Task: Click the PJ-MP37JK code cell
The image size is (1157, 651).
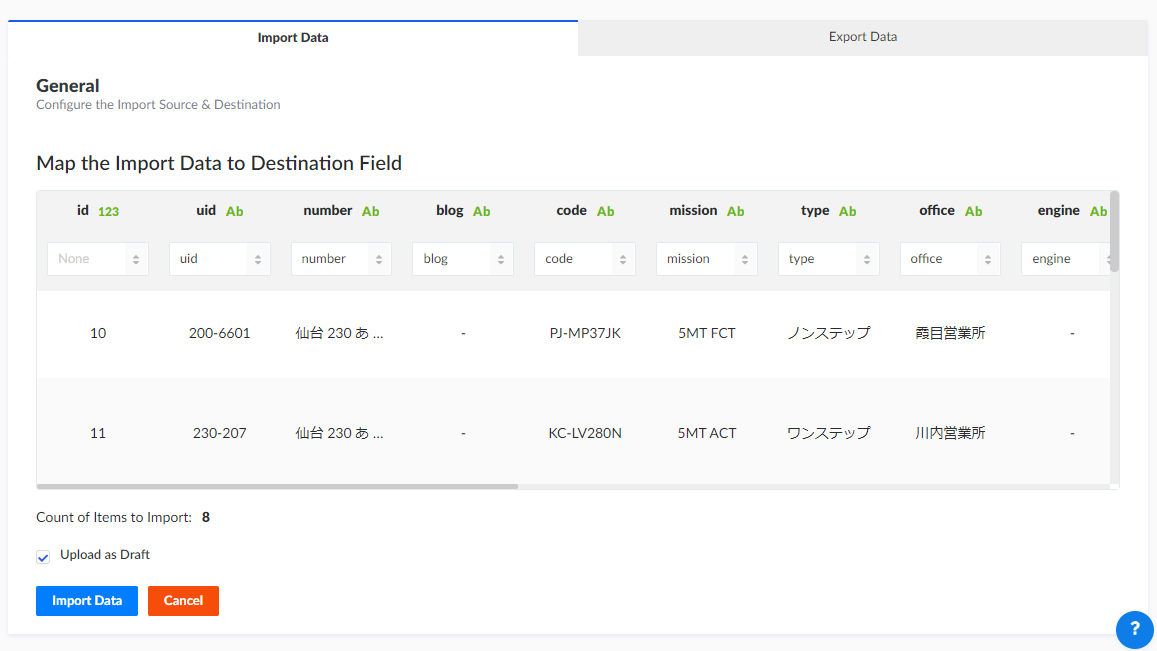Action: click(x=585, y=333)
